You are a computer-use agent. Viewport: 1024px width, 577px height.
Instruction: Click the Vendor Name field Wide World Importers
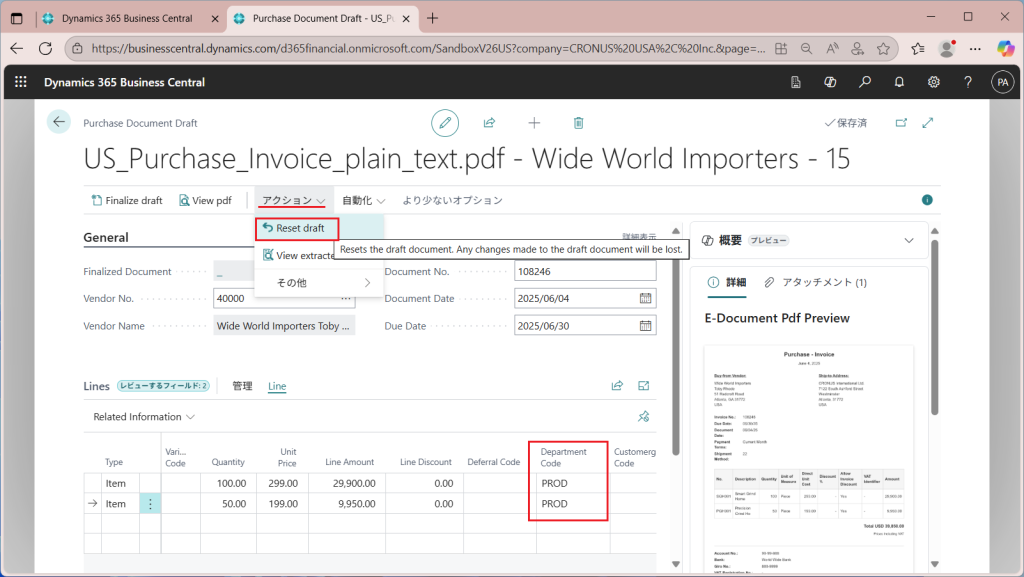284,326
